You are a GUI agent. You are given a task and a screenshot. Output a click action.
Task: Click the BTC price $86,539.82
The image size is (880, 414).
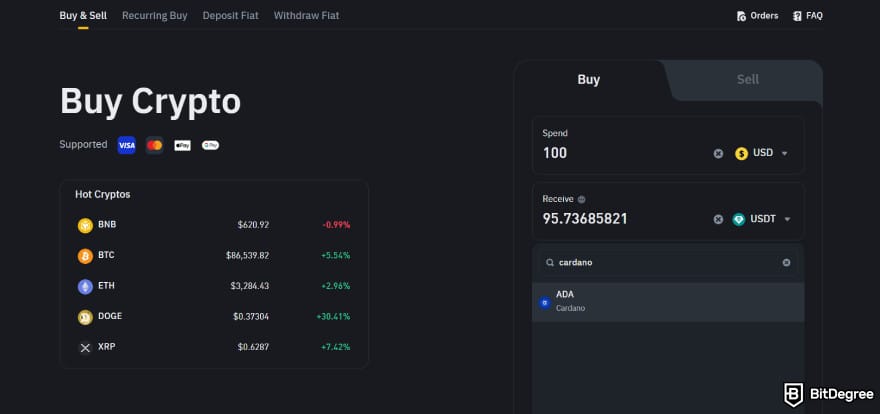click(x=248, y=256)
